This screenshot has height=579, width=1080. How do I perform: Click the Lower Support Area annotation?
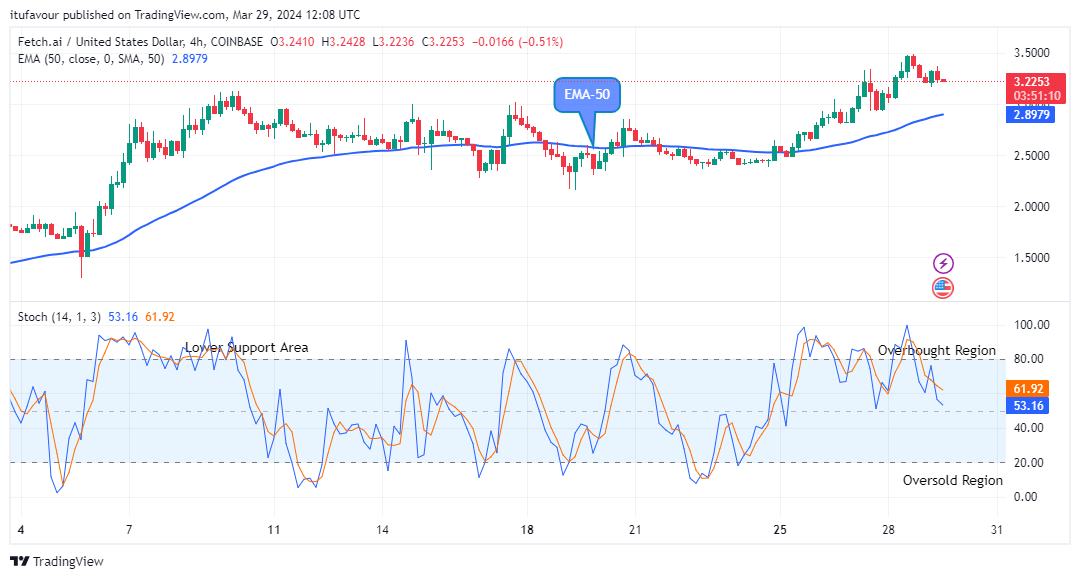tap(246, 348)
